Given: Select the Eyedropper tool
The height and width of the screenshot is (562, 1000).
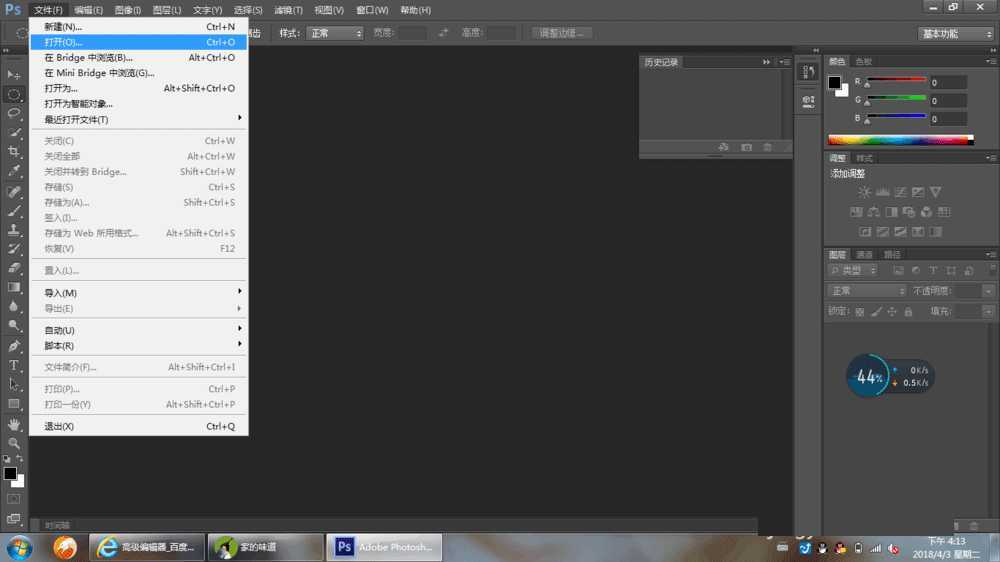Looking at the screenshot, I should pos(13,171).
